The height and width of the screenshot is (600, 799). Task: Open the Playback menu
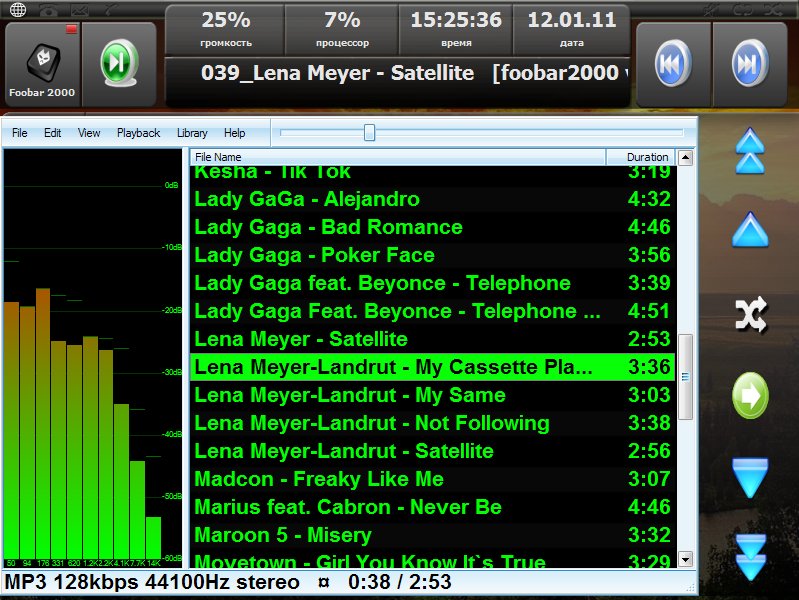click(x=139, y=133)
